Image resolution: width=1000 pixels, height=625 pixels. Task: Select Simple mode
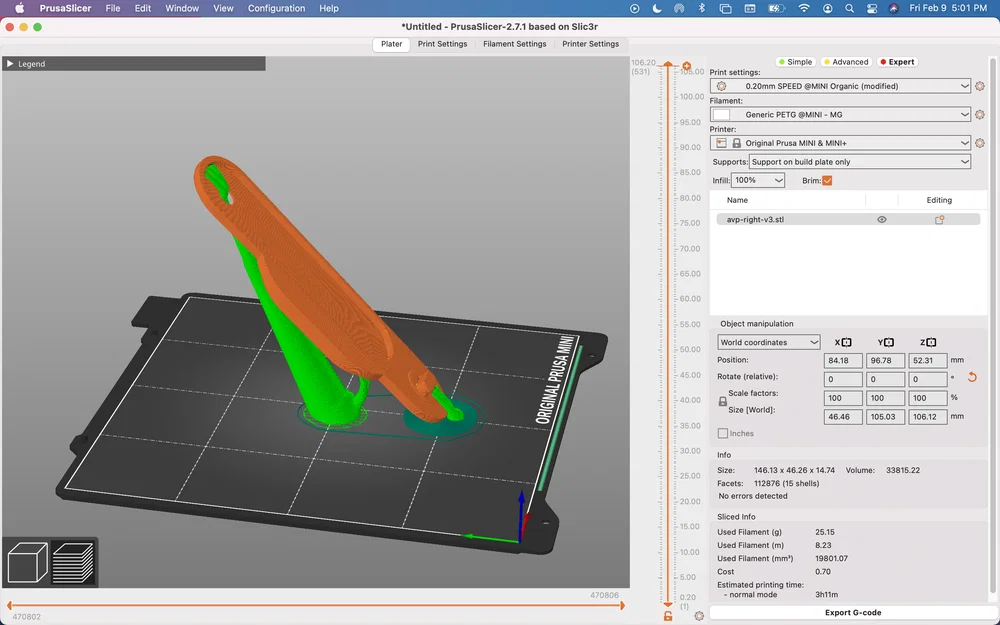pyautogui.click(x=795, y=62)
